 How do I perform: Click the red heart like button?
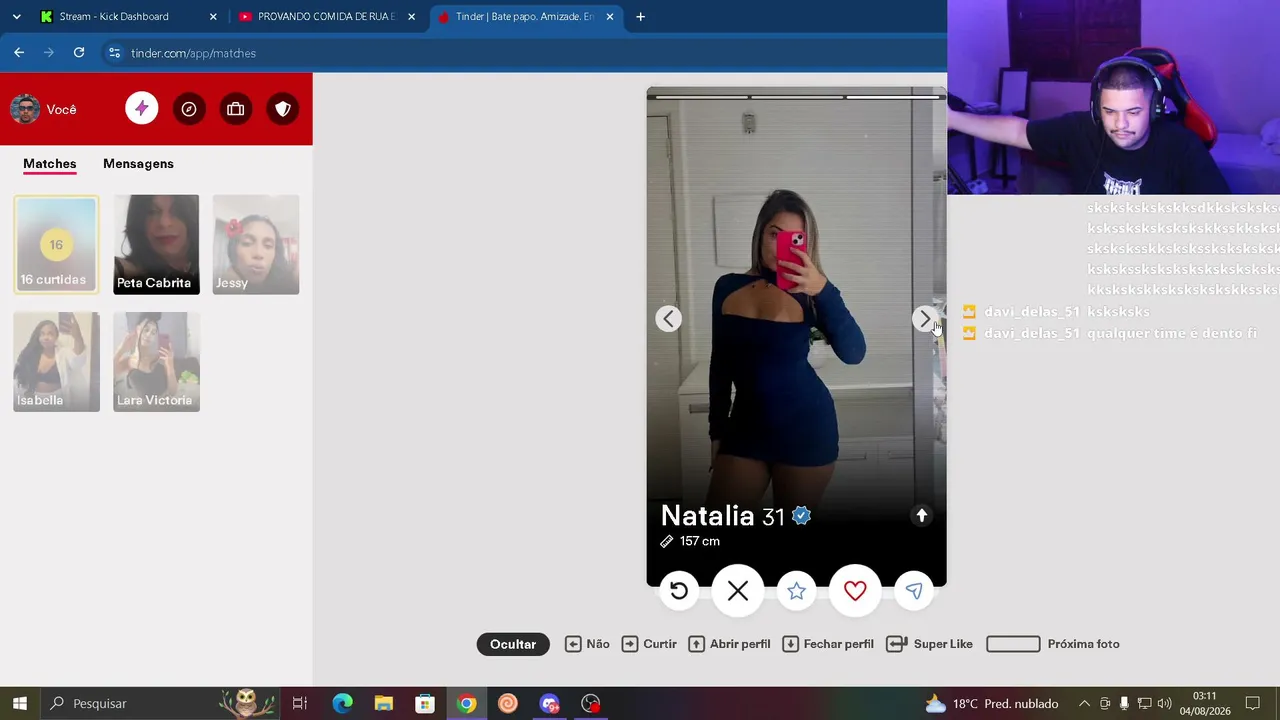coord(855,591)
